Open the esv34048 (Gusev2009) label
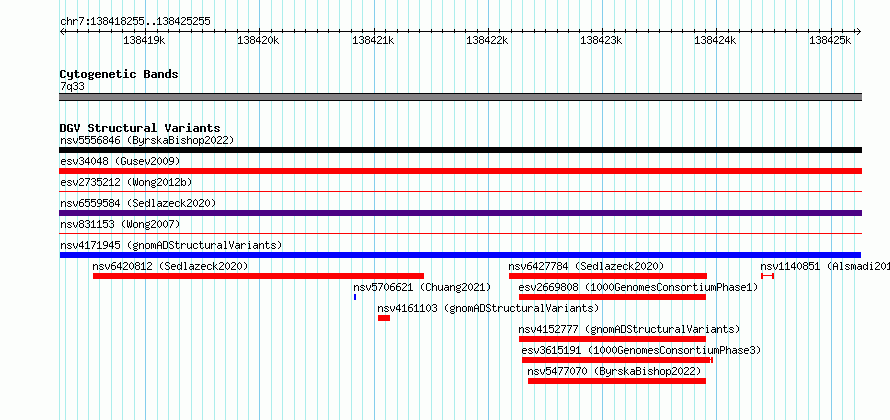The image size is (890, 420). pos(120,161)
